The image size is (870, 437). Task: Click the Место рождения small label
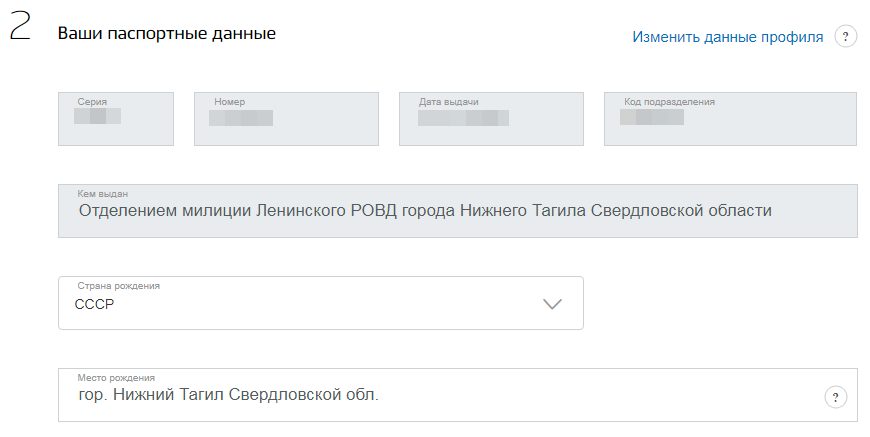point(116,378)
